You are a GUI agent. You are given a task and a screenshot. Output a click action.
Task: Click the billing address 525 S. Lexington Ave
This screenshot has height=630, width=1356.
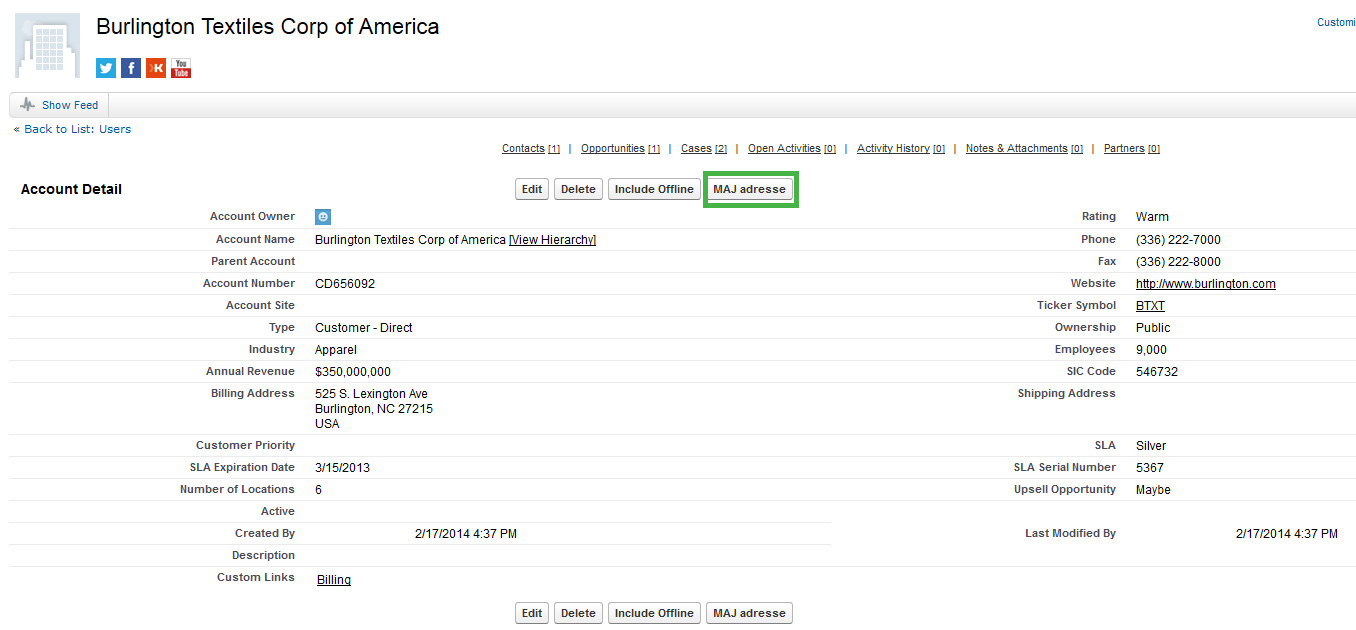click(x=371, y=394)
